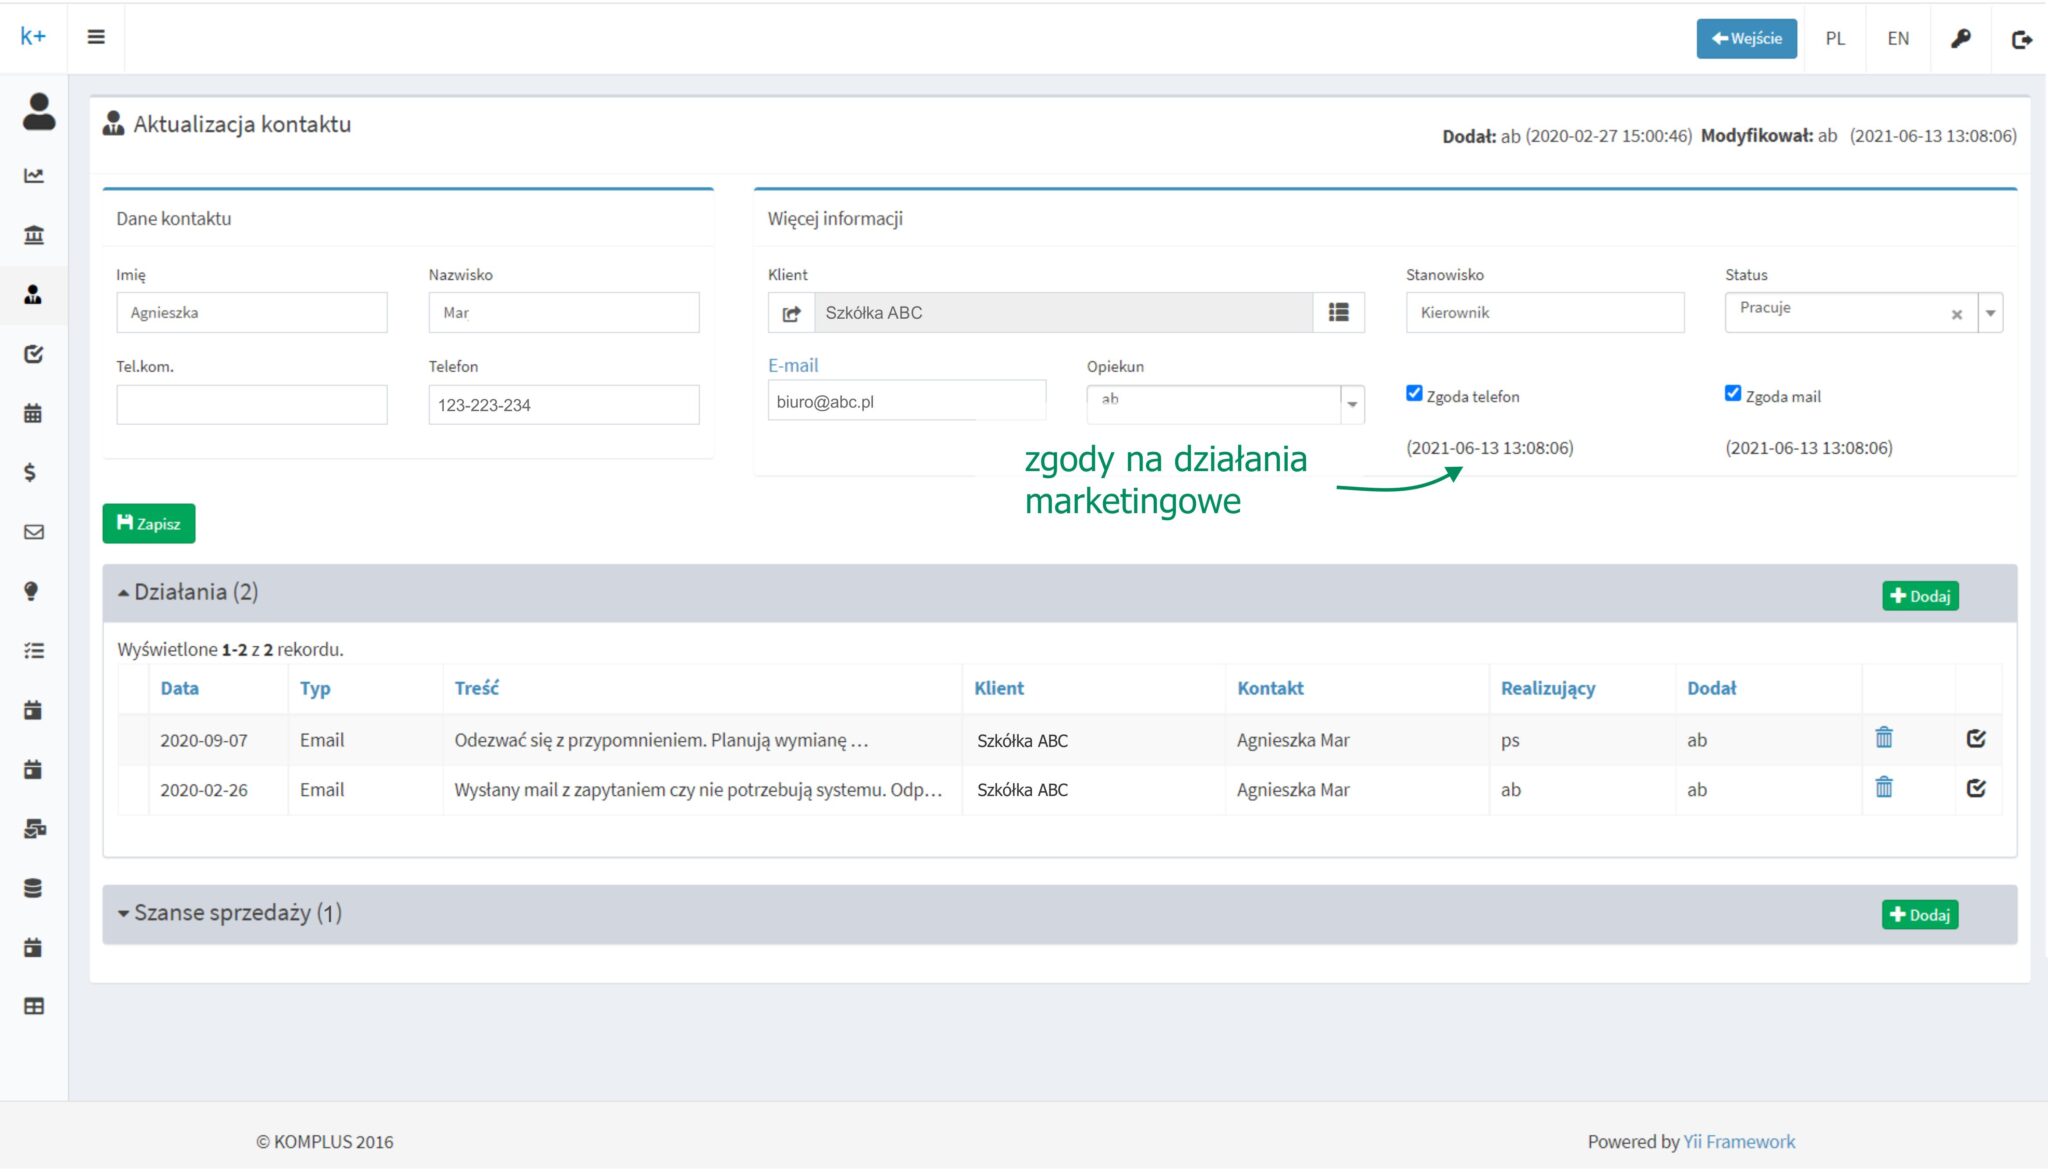
Task: Open the user profile avatar in sidebar
Action: tap(39, 111)
